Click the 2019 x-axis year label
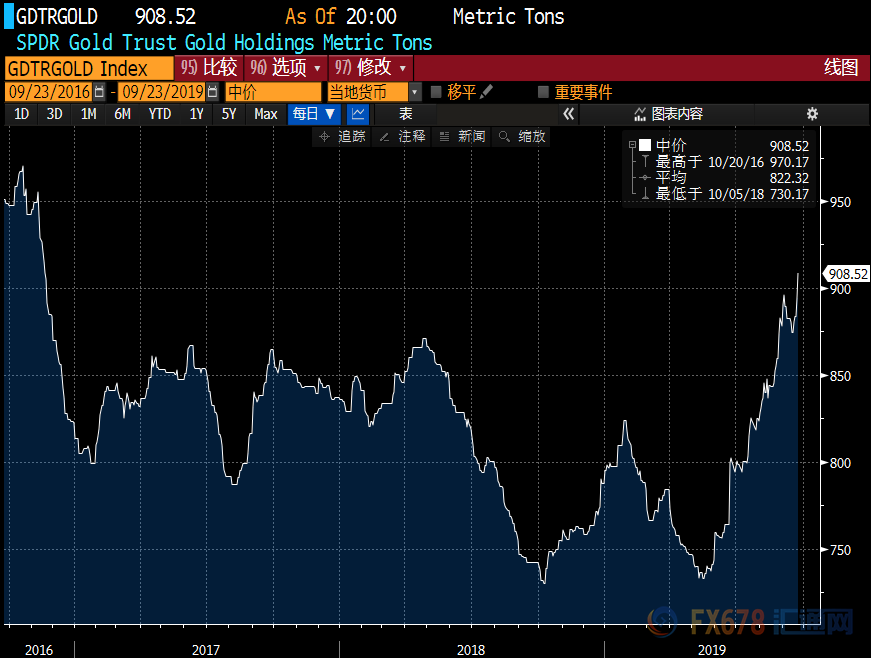 pyautogui.click(x=712, y=650)
